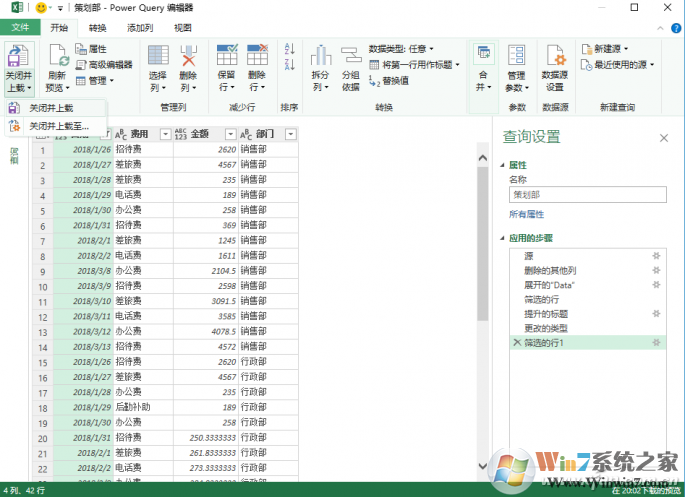Choose 关闭并上载至... from the dropdown menu
The height and width of the screenshot is (497, 685).
coord(58,126)
